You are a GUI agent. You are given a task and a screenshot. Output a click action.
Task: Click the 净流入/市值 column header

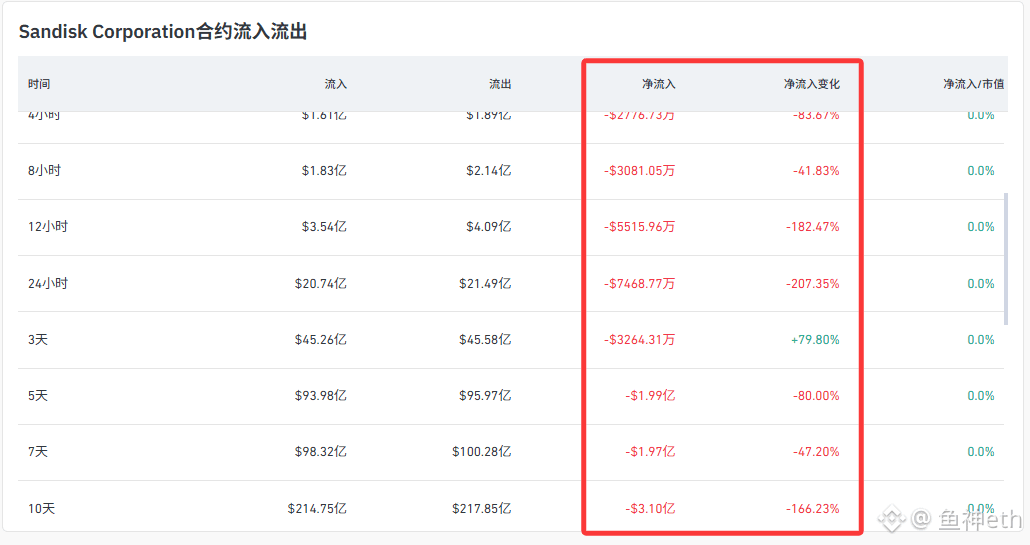click(974, 84)
